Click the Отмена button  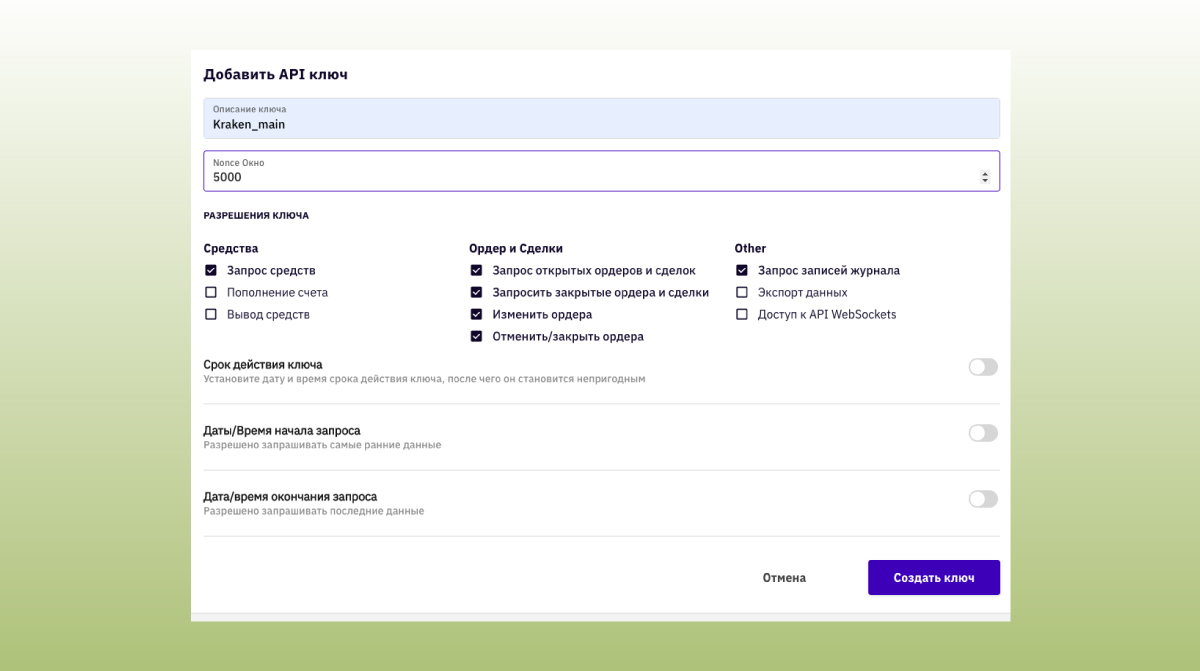coord(784,577)
